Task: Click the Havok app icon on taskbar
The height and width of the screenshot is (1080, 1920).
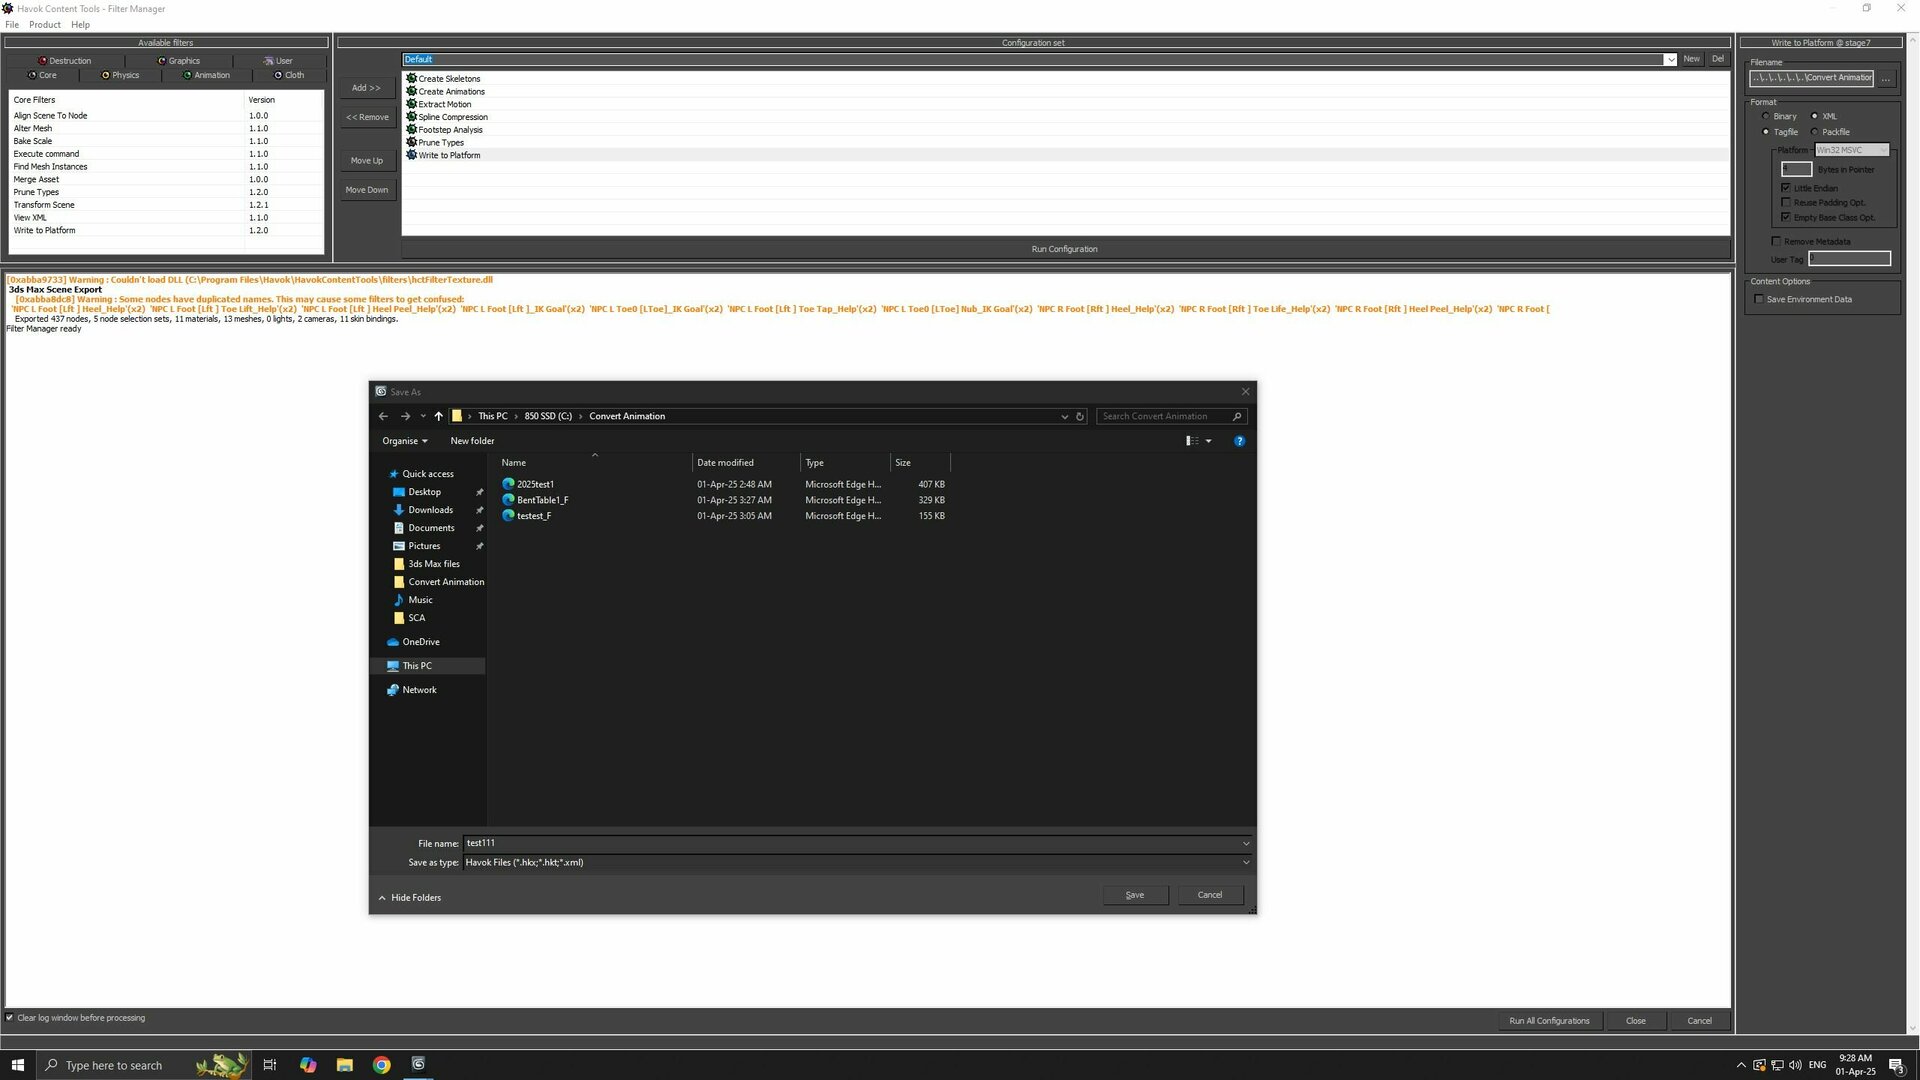Action: click(x=418, y=1064)
